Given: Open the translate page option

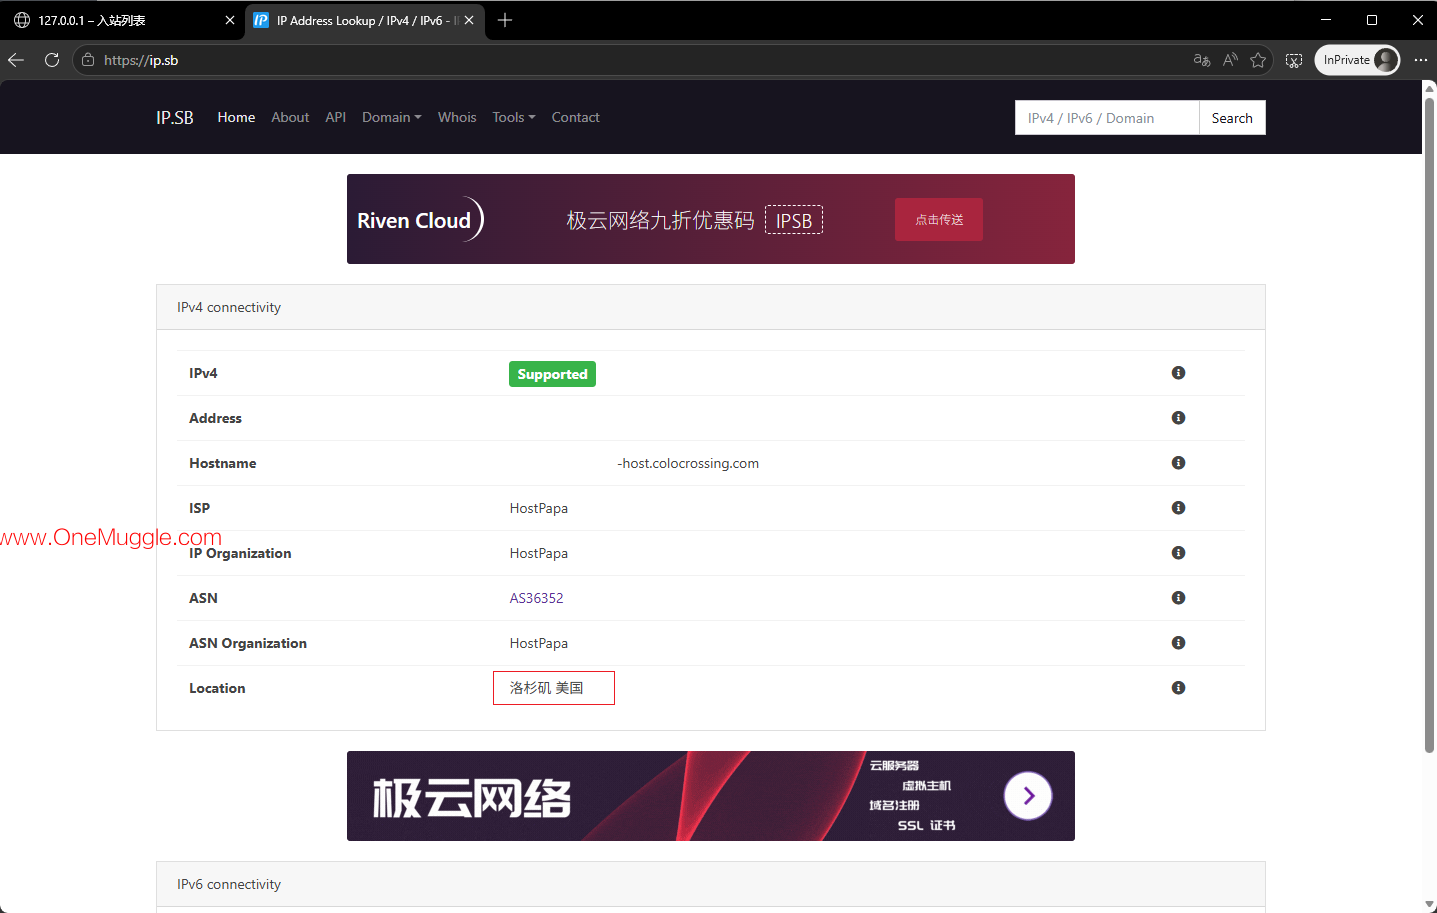Looking at the screenshot, I should [1202, 60].
